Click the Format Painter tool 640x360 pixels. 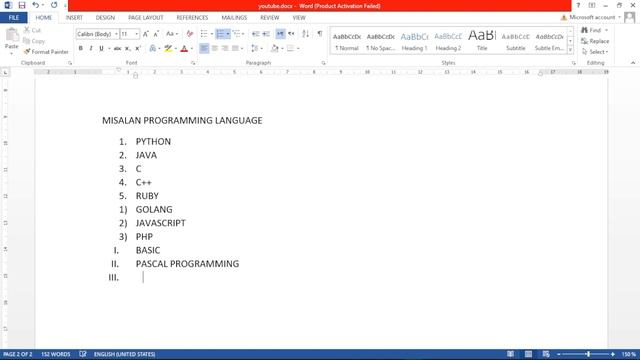click(x=46, y=52)
